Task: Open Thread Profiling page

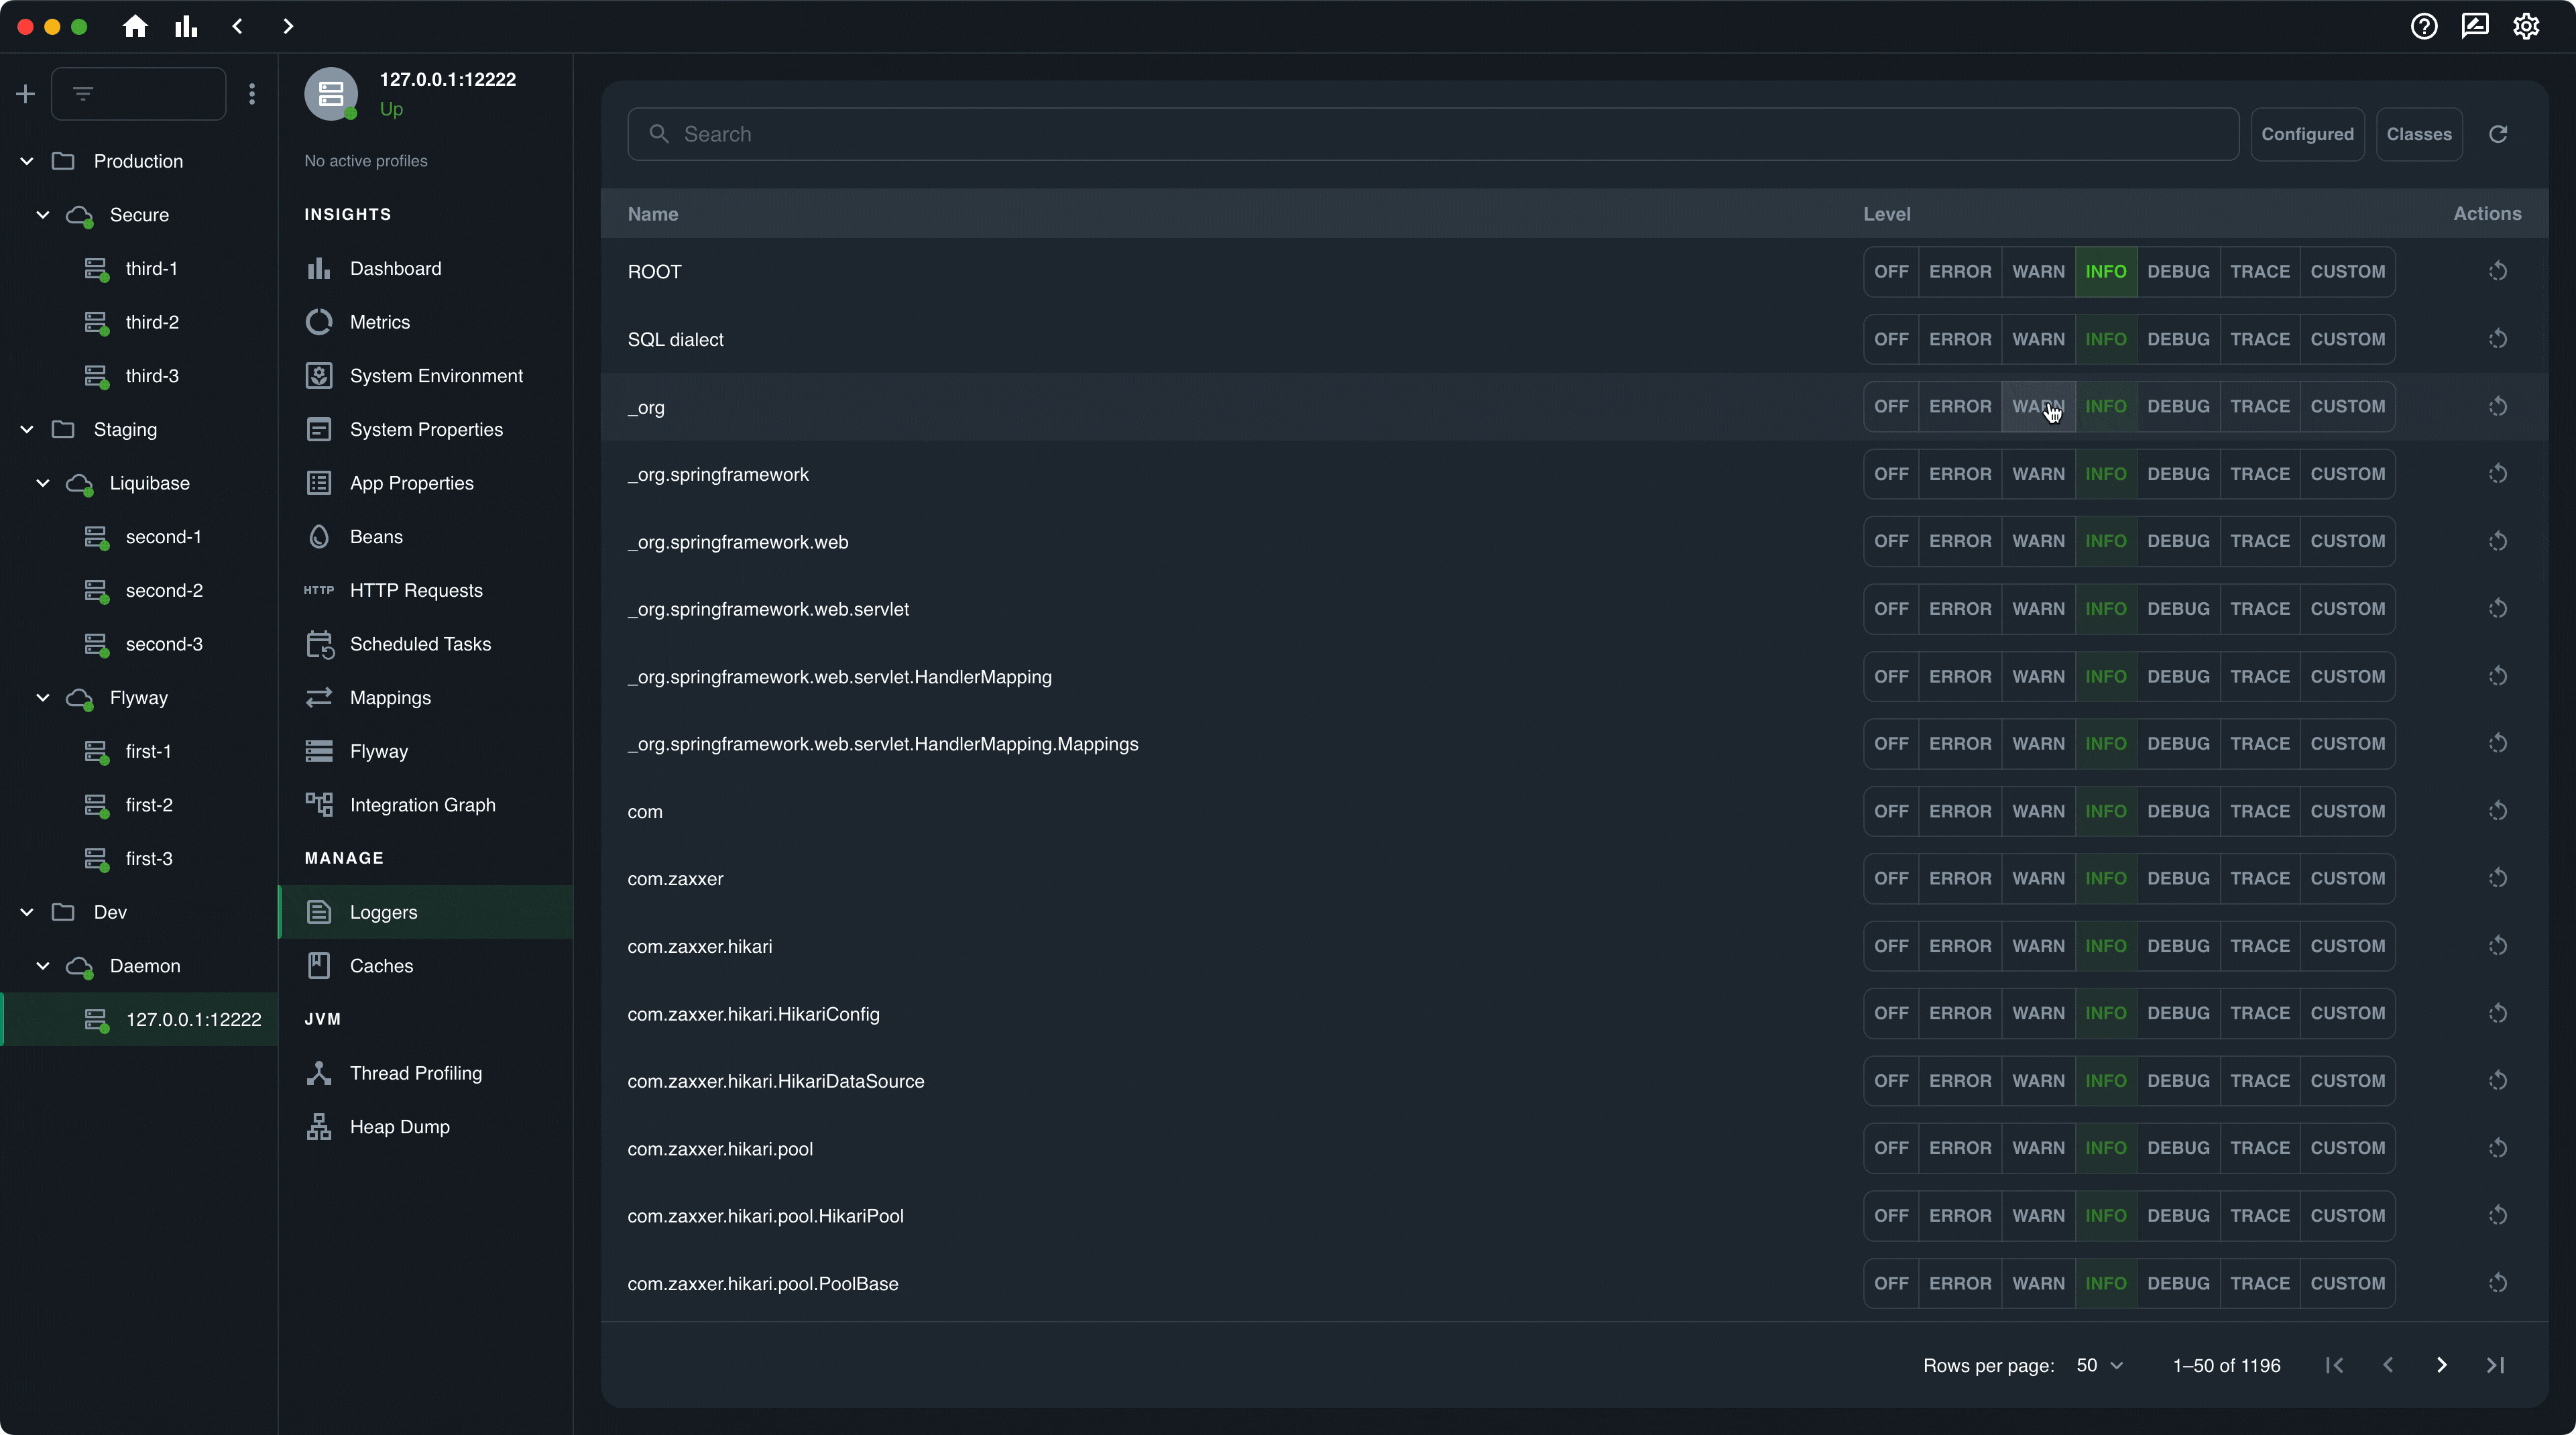Action: point(415,1073)
